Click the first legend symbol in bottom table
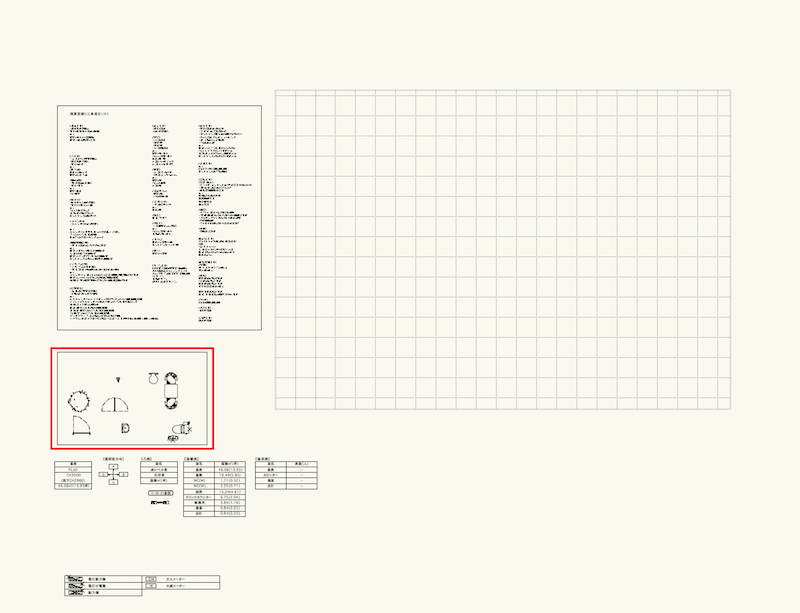The image size is (800, 613). 73,579
